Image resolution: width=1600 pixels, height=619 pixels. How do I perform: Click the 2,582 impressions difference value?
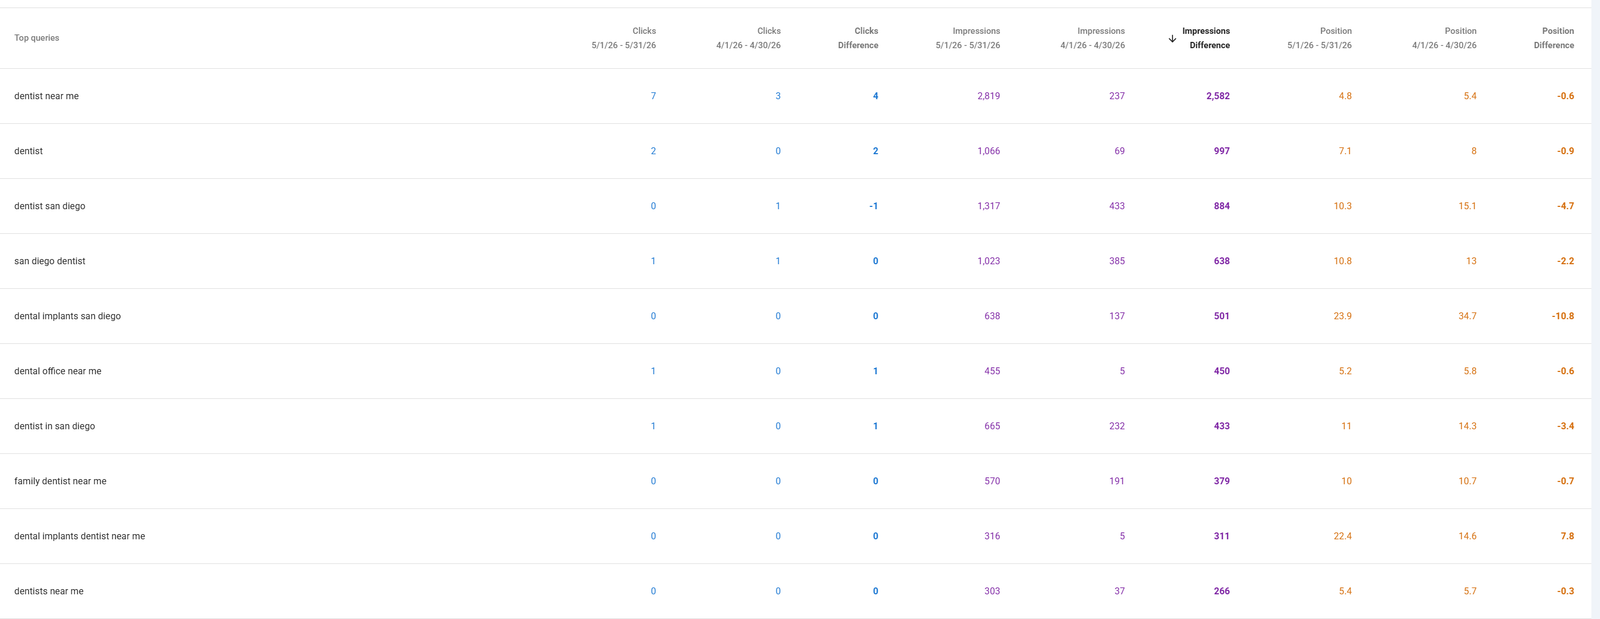click(x=1218, y=96)
